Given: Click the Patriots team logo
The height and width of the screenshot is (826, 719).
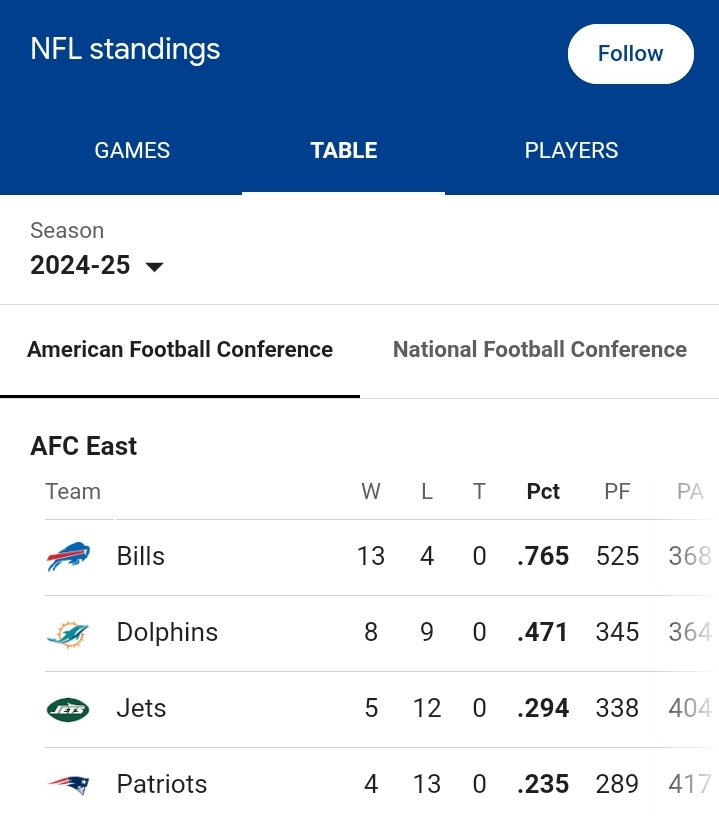Looking at the screenshot, I should click(68, 785).
